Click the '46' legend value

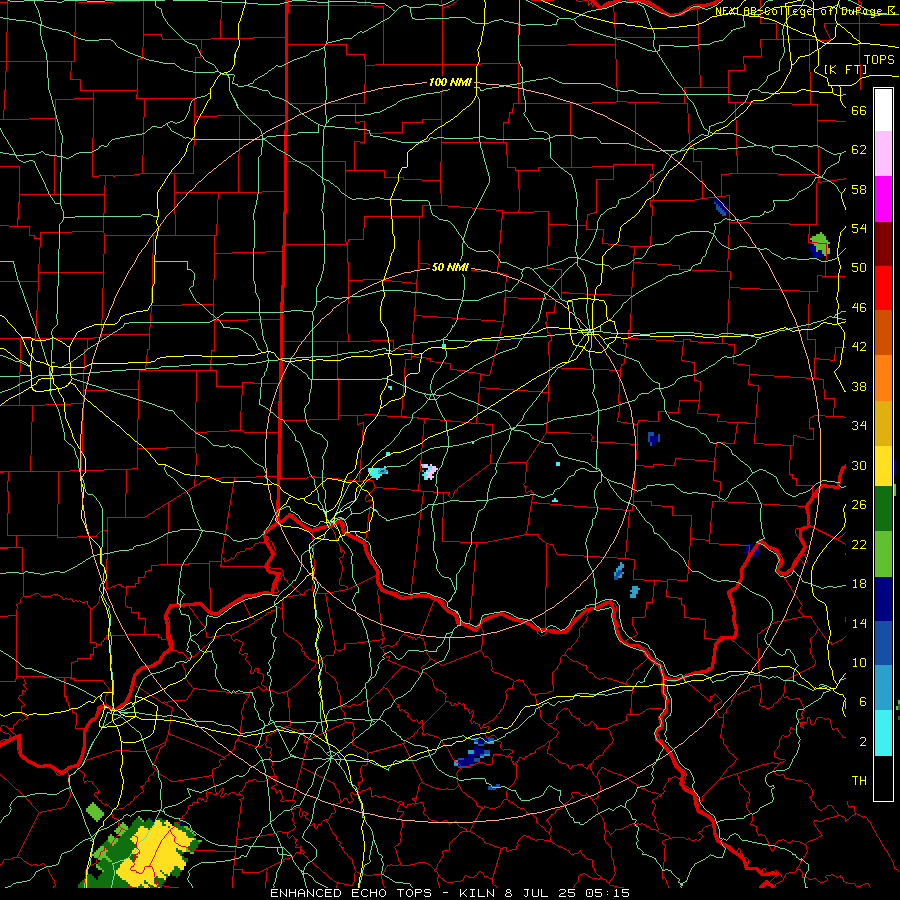859,308
